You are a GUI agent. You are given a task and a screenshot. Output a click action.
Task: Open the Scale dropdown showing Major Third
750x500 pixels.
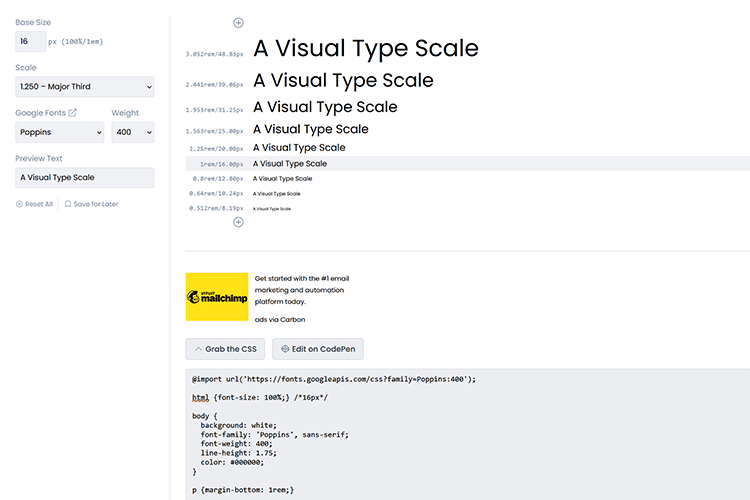point(85,87)
